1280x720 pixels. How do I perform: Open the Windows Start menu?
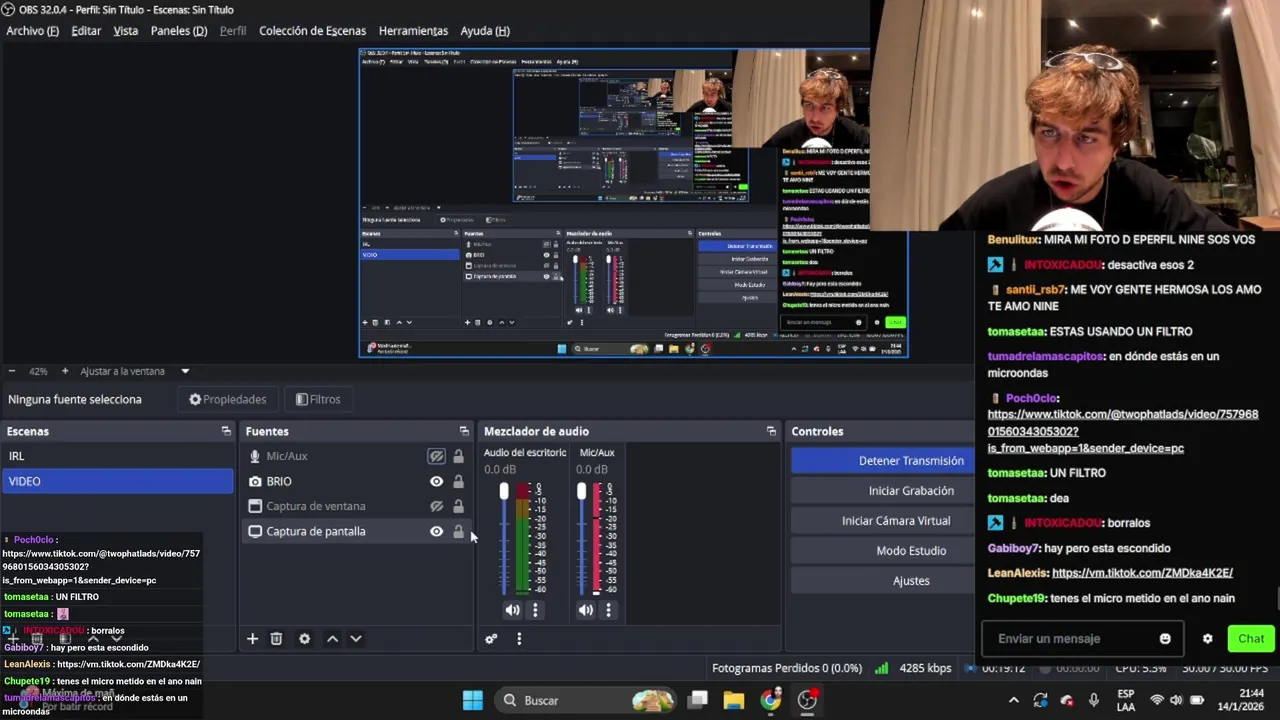tap(473, 700)
